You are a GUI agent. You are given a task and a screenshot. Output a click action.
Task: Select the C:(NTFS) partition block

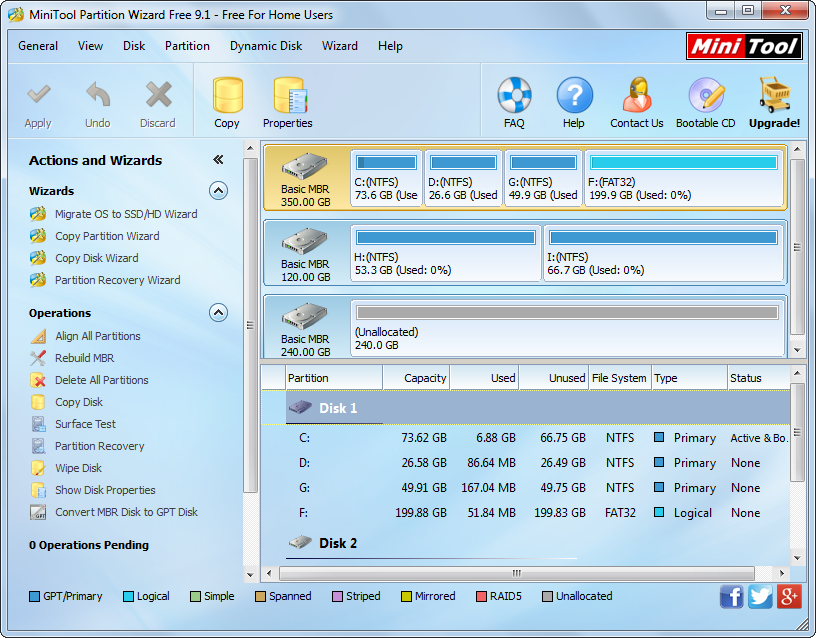[386, 178]
